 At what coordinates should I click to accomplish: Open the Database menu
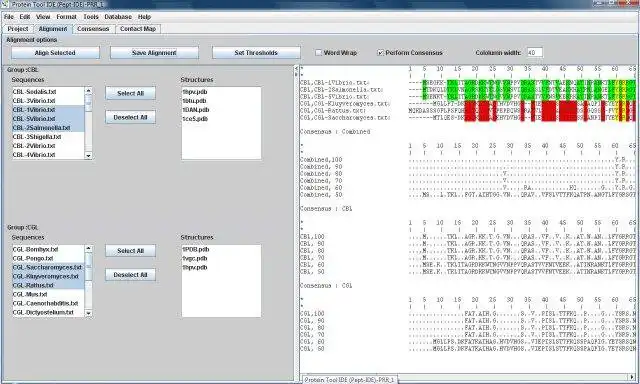pyautogui.click(x=118, y=17)
